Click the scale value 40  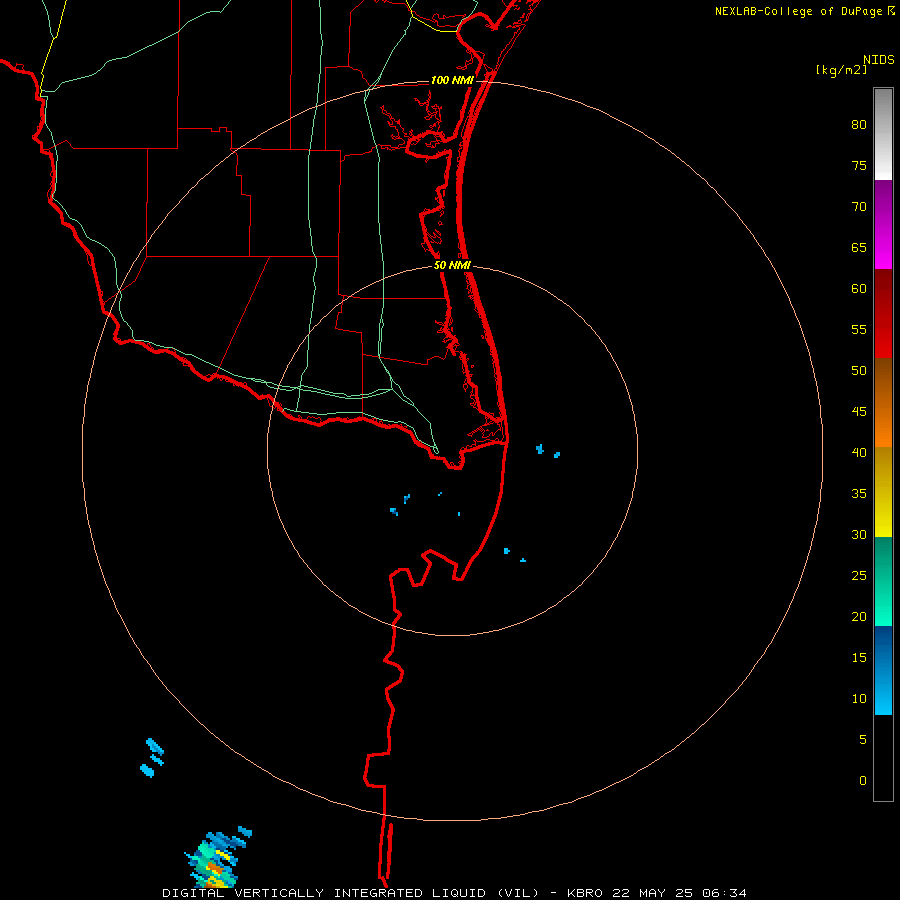point(859,453)
